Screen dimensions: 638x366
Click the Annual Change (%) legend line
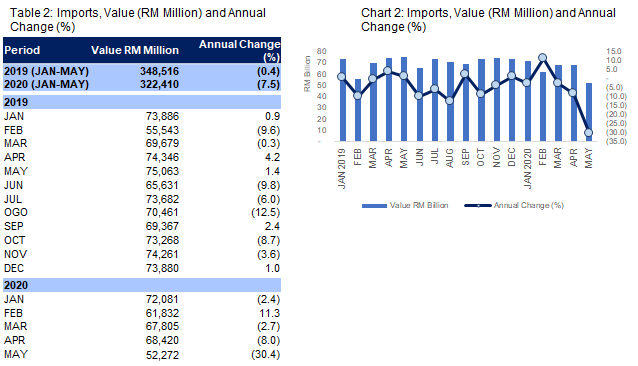[x=478, y=206]
